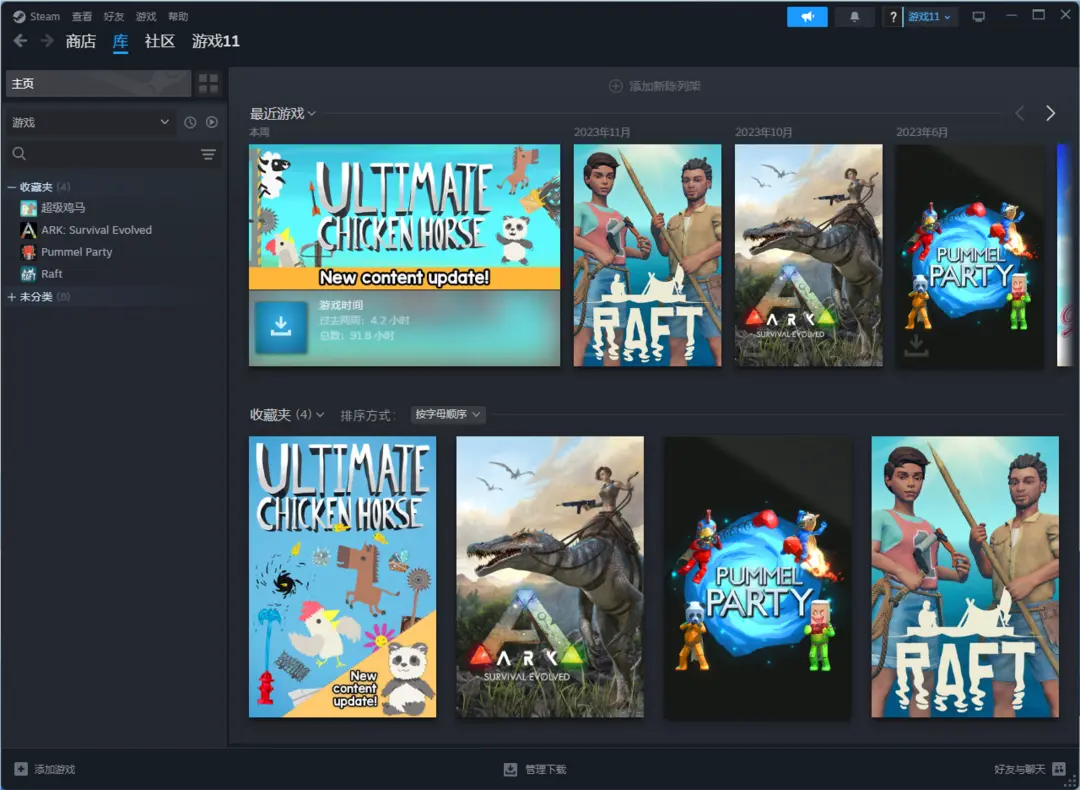Image resolution: width=1080 pixels, height=790 pixels.
Task: Open the 游戏 menu in menu bar
Action: [x=146, y=17]
